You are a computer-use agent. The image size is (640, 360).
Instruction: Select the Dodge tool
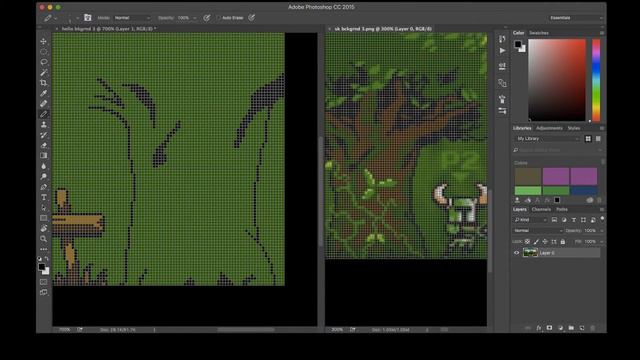[x=44, y=176]
